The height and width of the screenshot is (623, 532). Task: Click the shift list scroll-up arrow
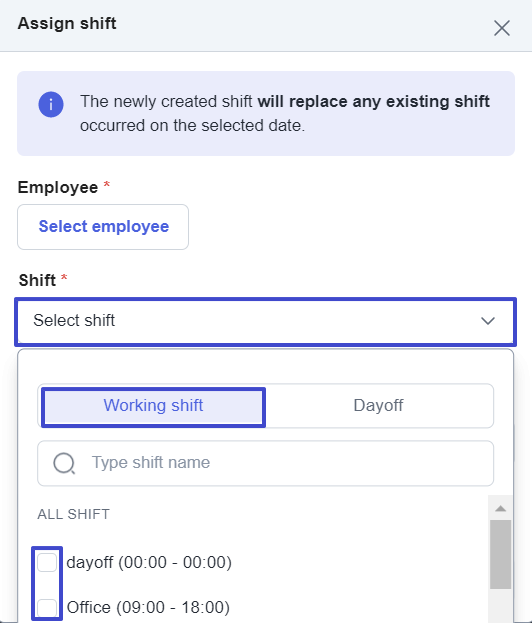click(501, 508)
